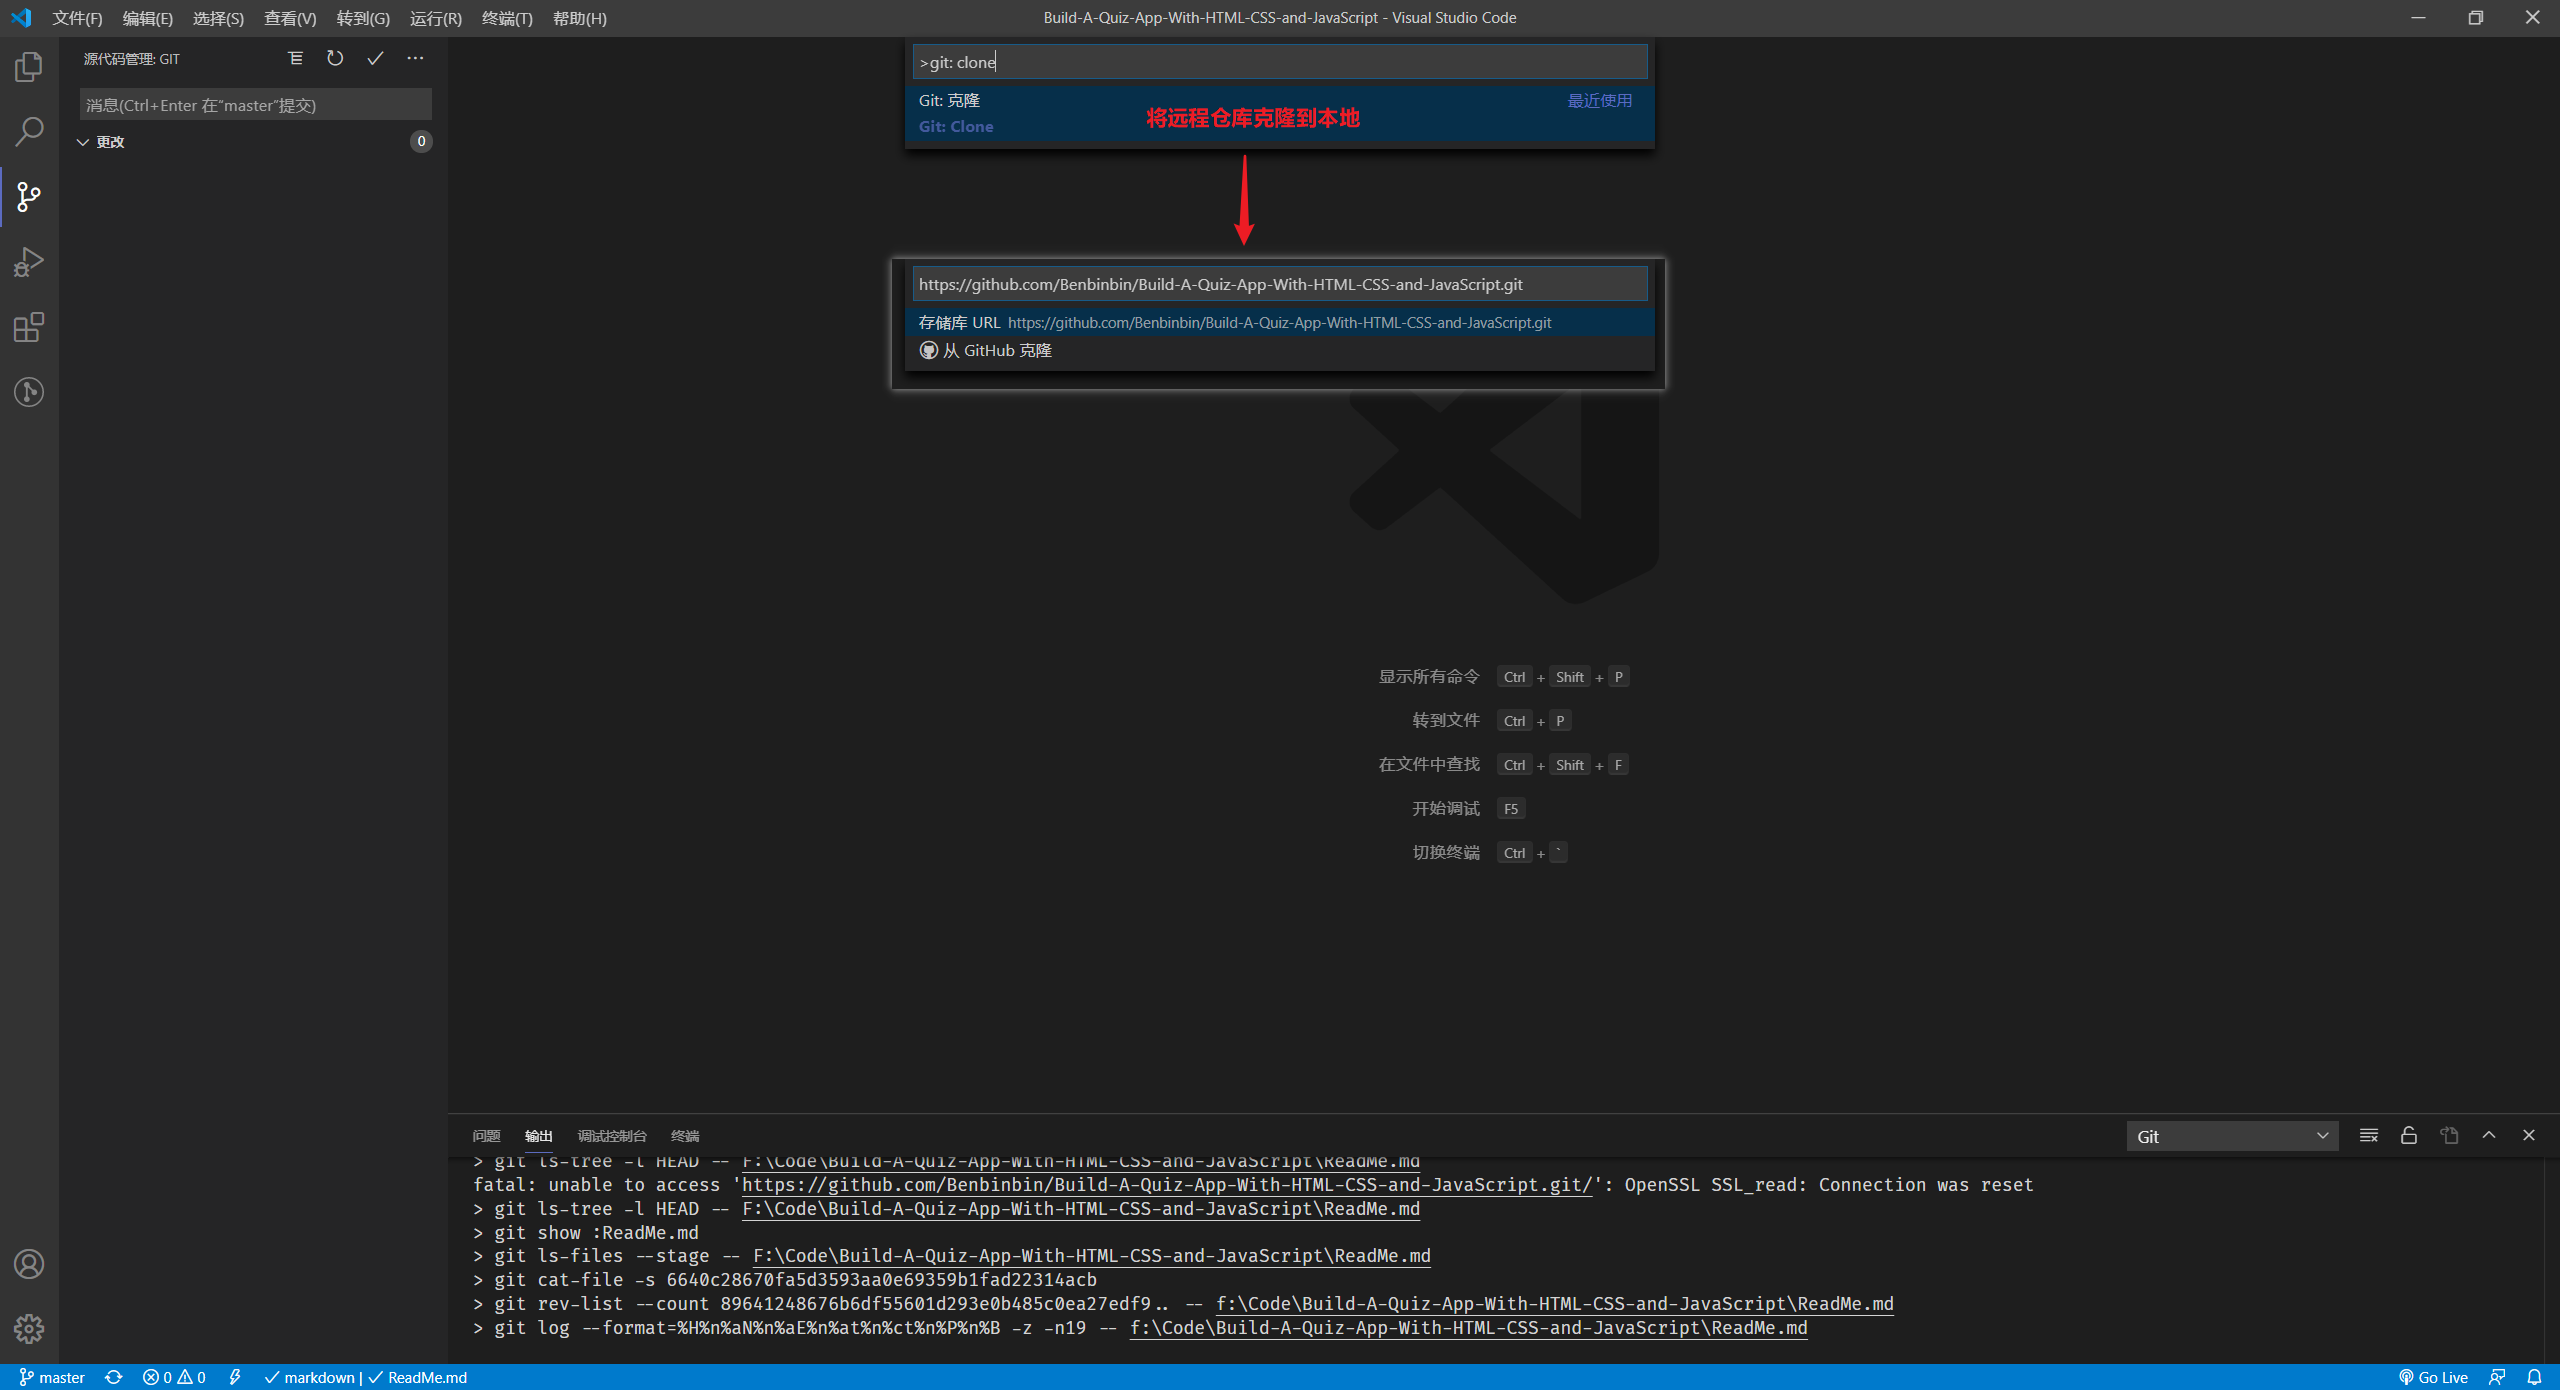Click the lightning bolt status bar icon
2560x1390 pixels.
(x=235, y=1377)
